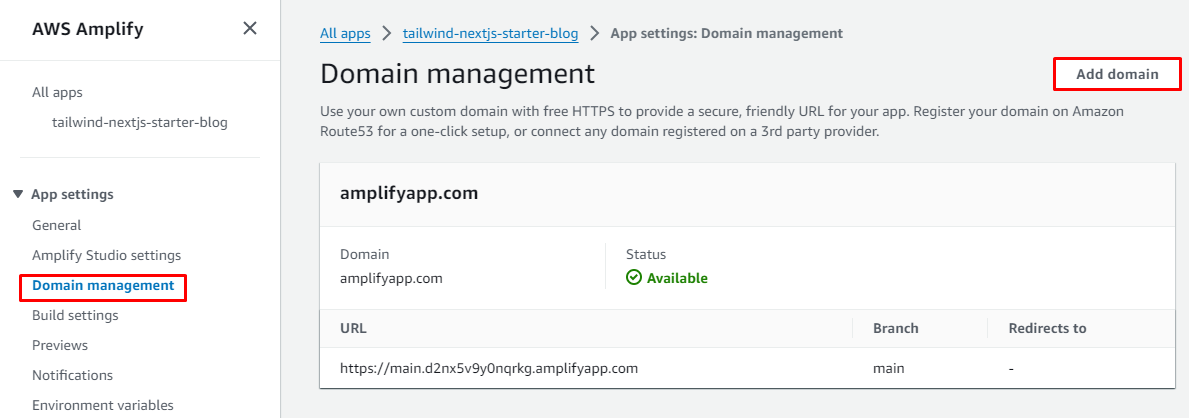
Task: Go to Build settings
Action: click(x=75, y=315)
